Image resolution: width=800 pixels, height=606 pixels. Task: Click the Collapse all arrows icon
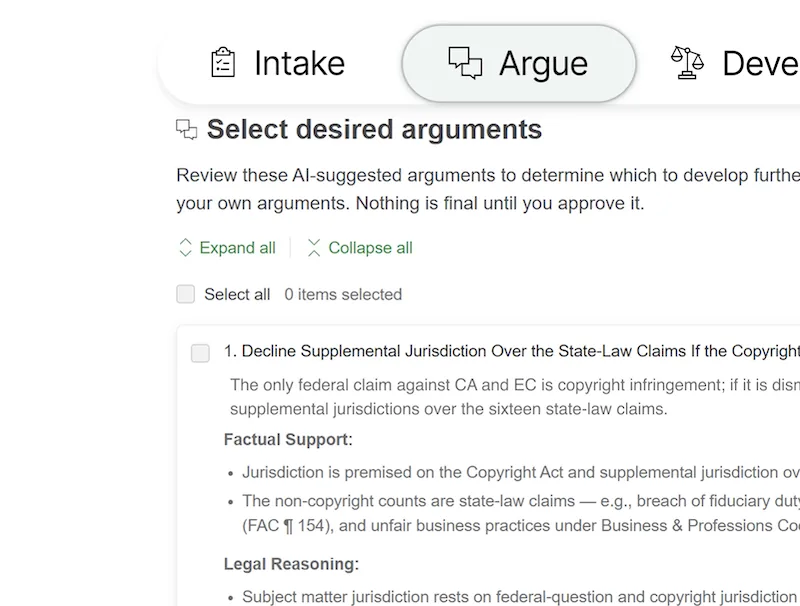pos(314,247)
